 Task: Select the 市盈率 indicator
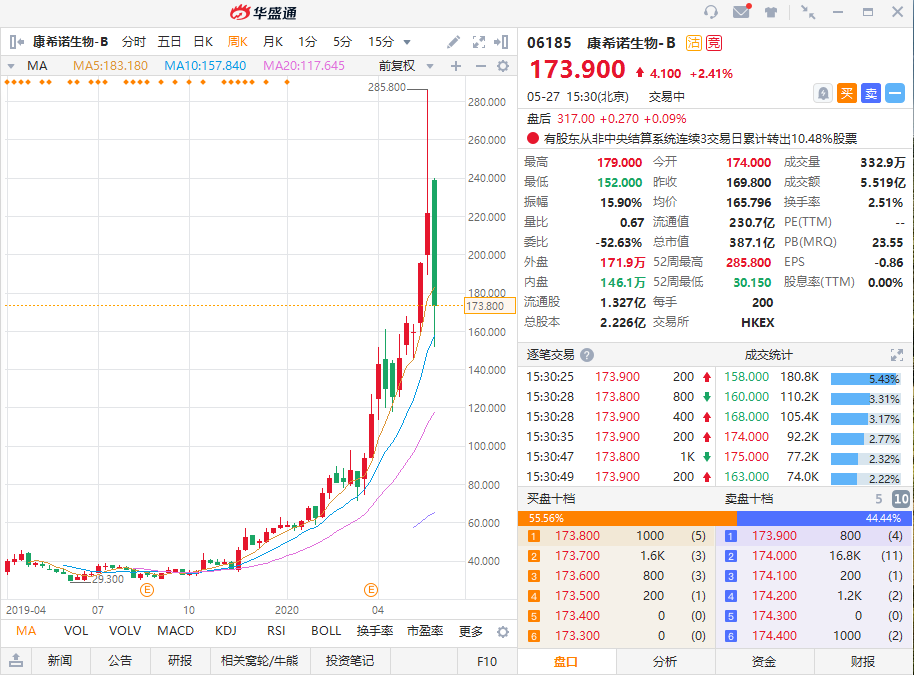click(425, 631)
